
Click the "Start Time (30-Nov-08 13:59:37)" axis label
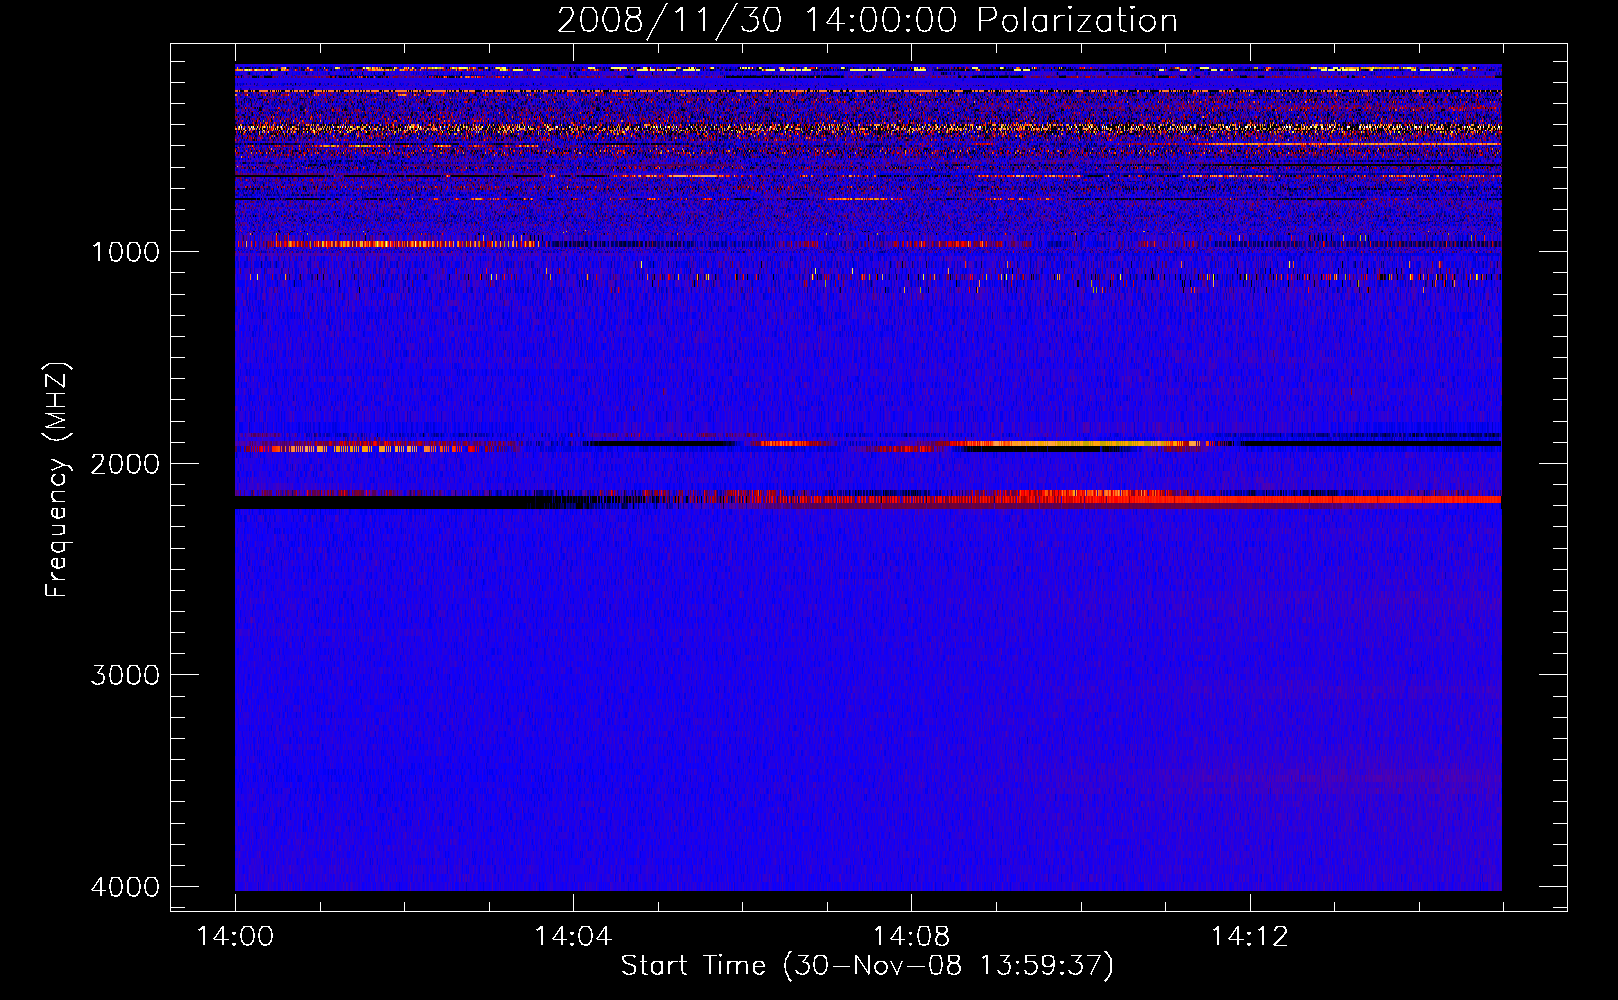point(867,966)
